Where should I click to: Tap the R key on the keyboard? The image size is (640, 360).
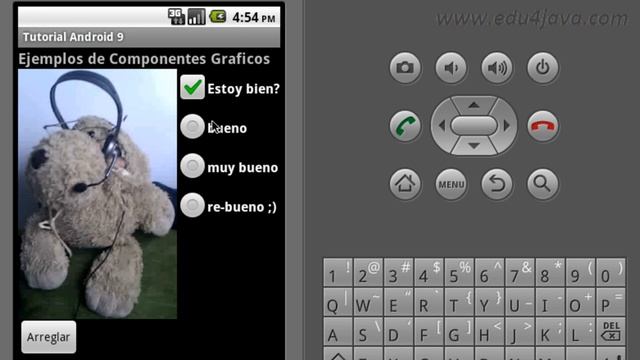pos(429,302)
